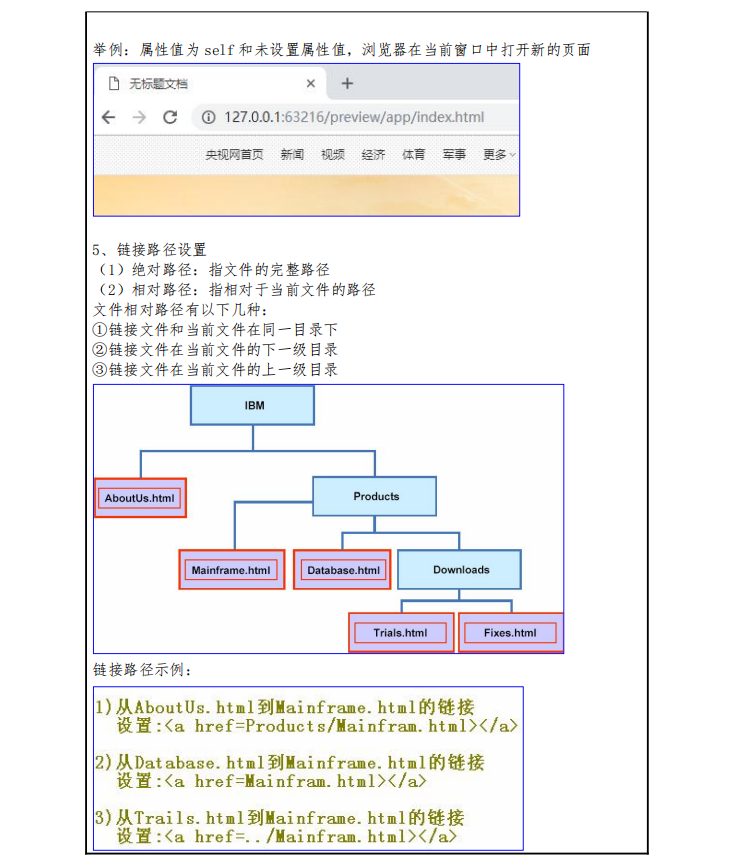Go to 新闻 in navigation bar
Viewport: 752px width, 866px height.
(x=292, y=155)
